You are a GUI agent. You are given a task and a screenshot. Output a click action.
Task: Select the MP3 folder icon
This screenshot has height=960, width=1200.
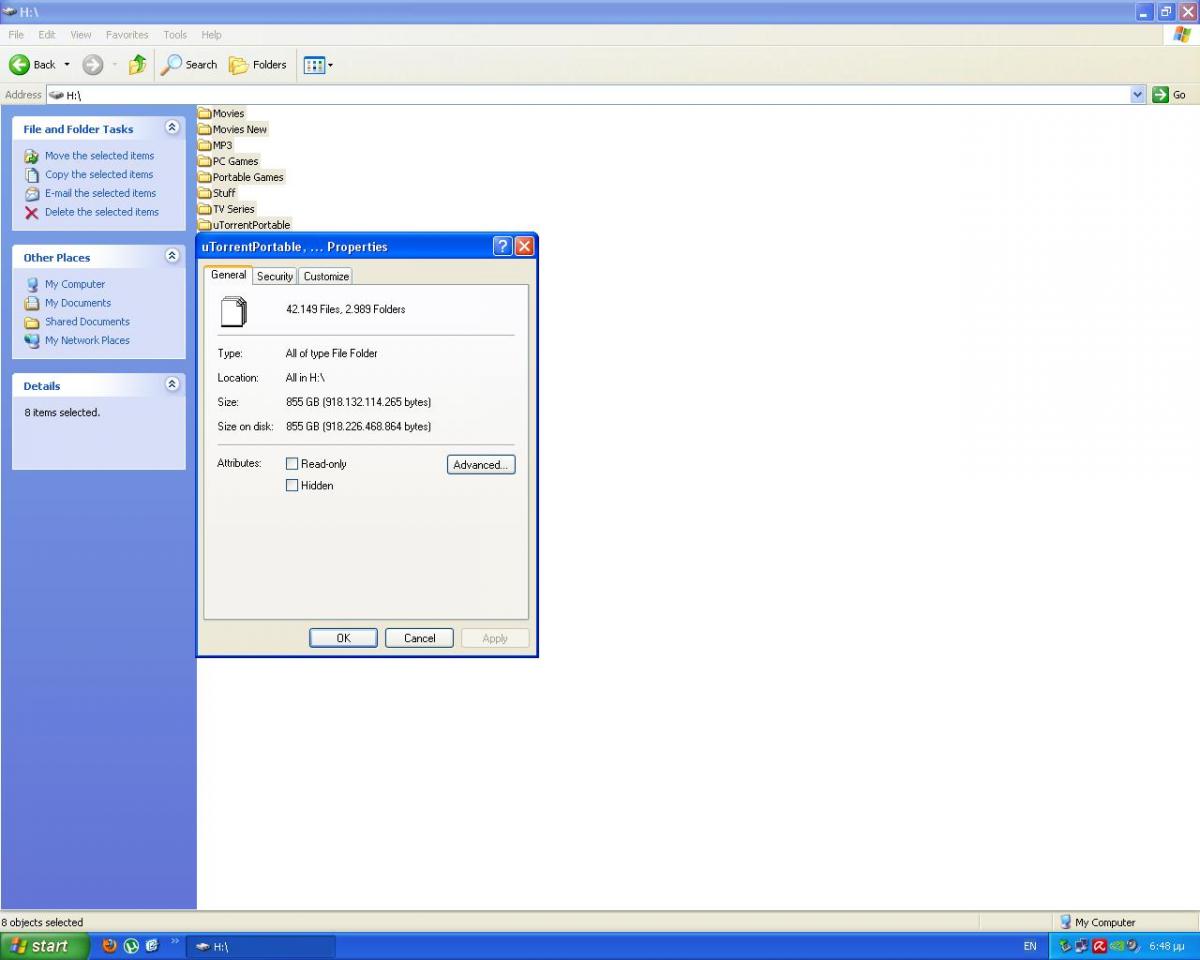(x=205, y=145)
